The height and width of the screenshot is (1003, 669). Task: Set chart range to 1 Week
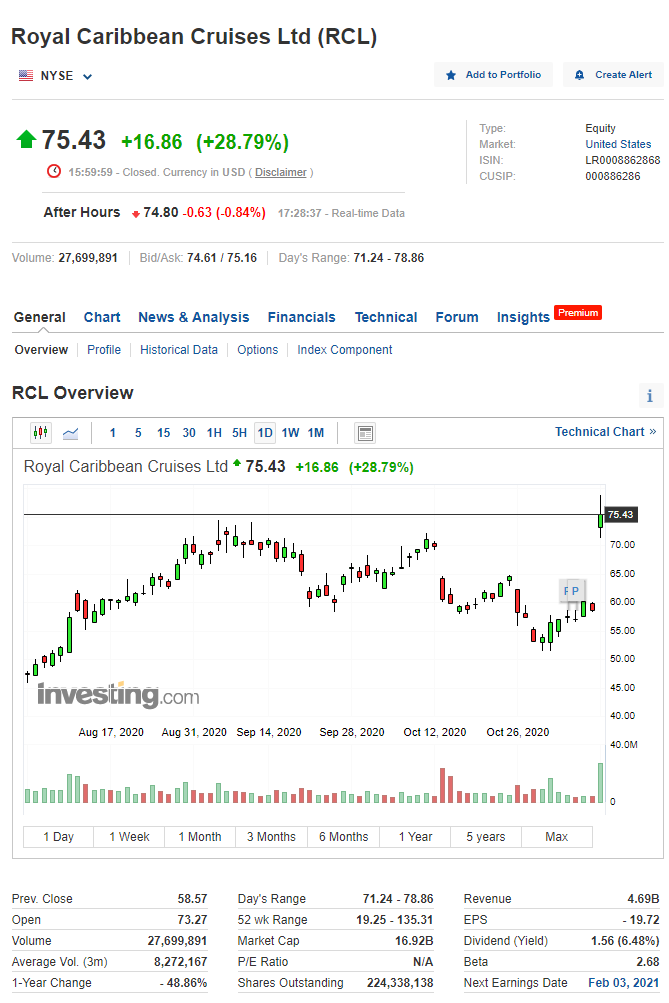[129, 837]
